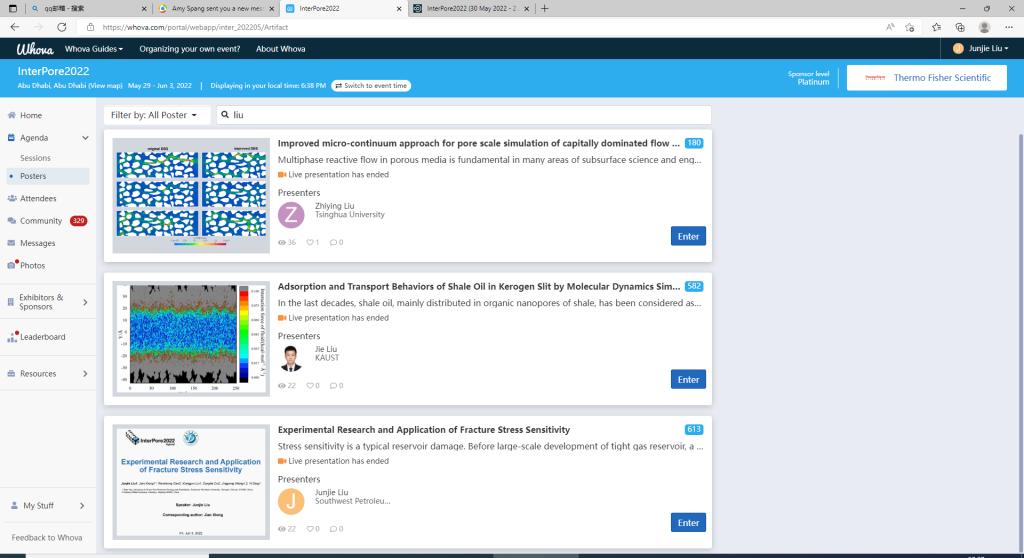Click the Leaderboard chart icon
This screenshot has height=558, width=1024.
pos(12,337)
